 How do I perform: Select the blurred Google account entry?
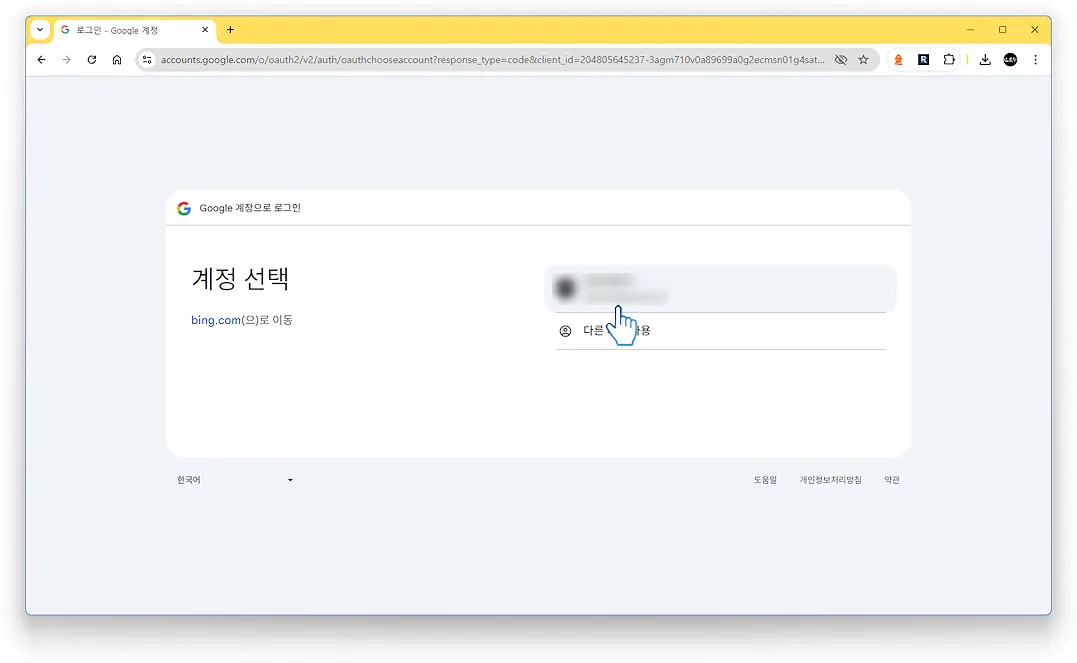click(x=720, y=287)
